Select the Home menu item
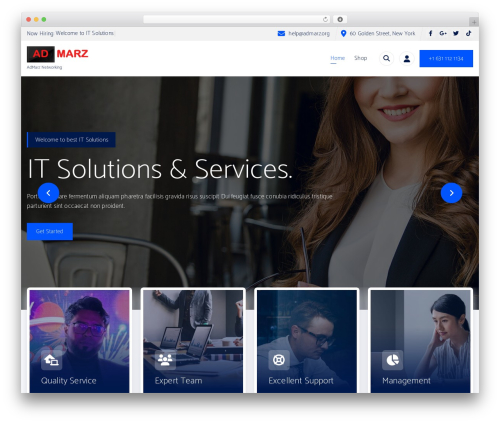 pos(337,58)
